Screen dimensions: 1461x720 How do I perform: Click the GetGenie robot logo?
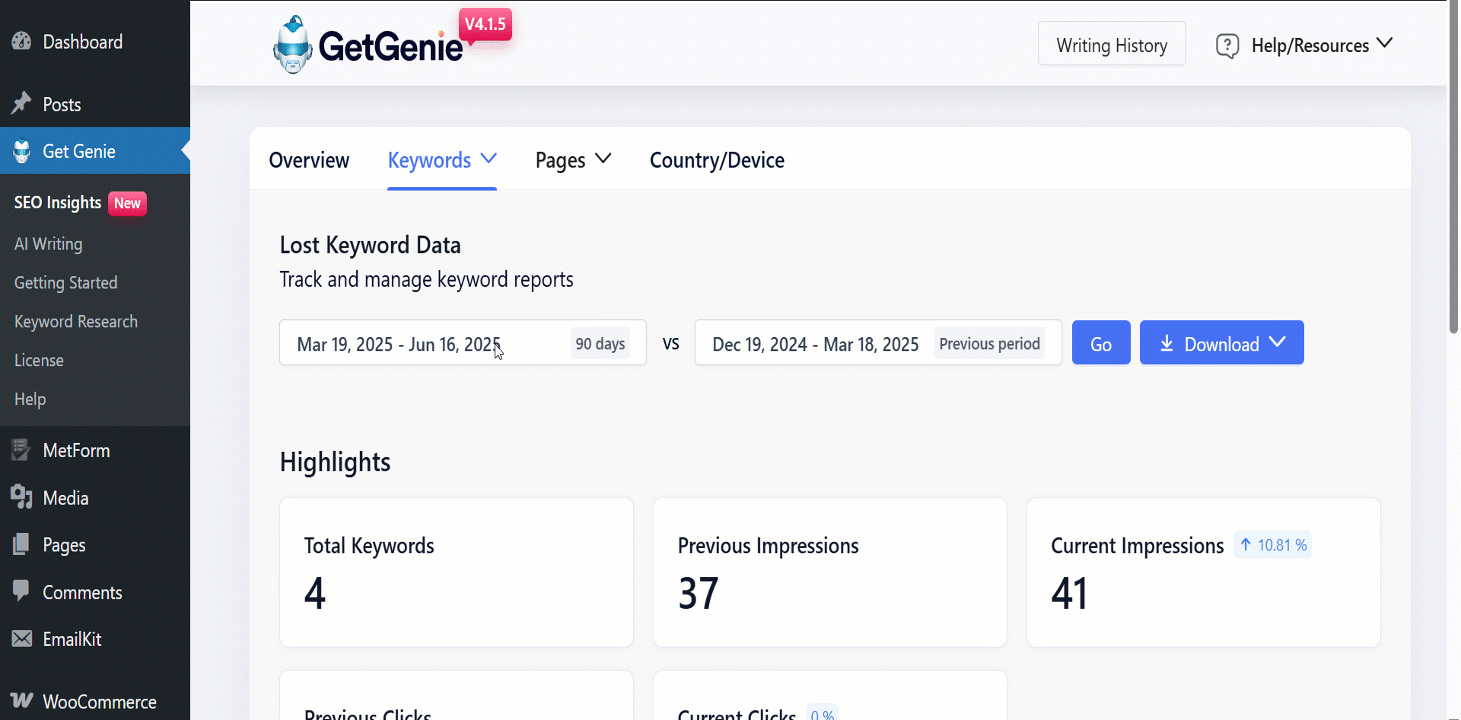[x=293, y=44]
